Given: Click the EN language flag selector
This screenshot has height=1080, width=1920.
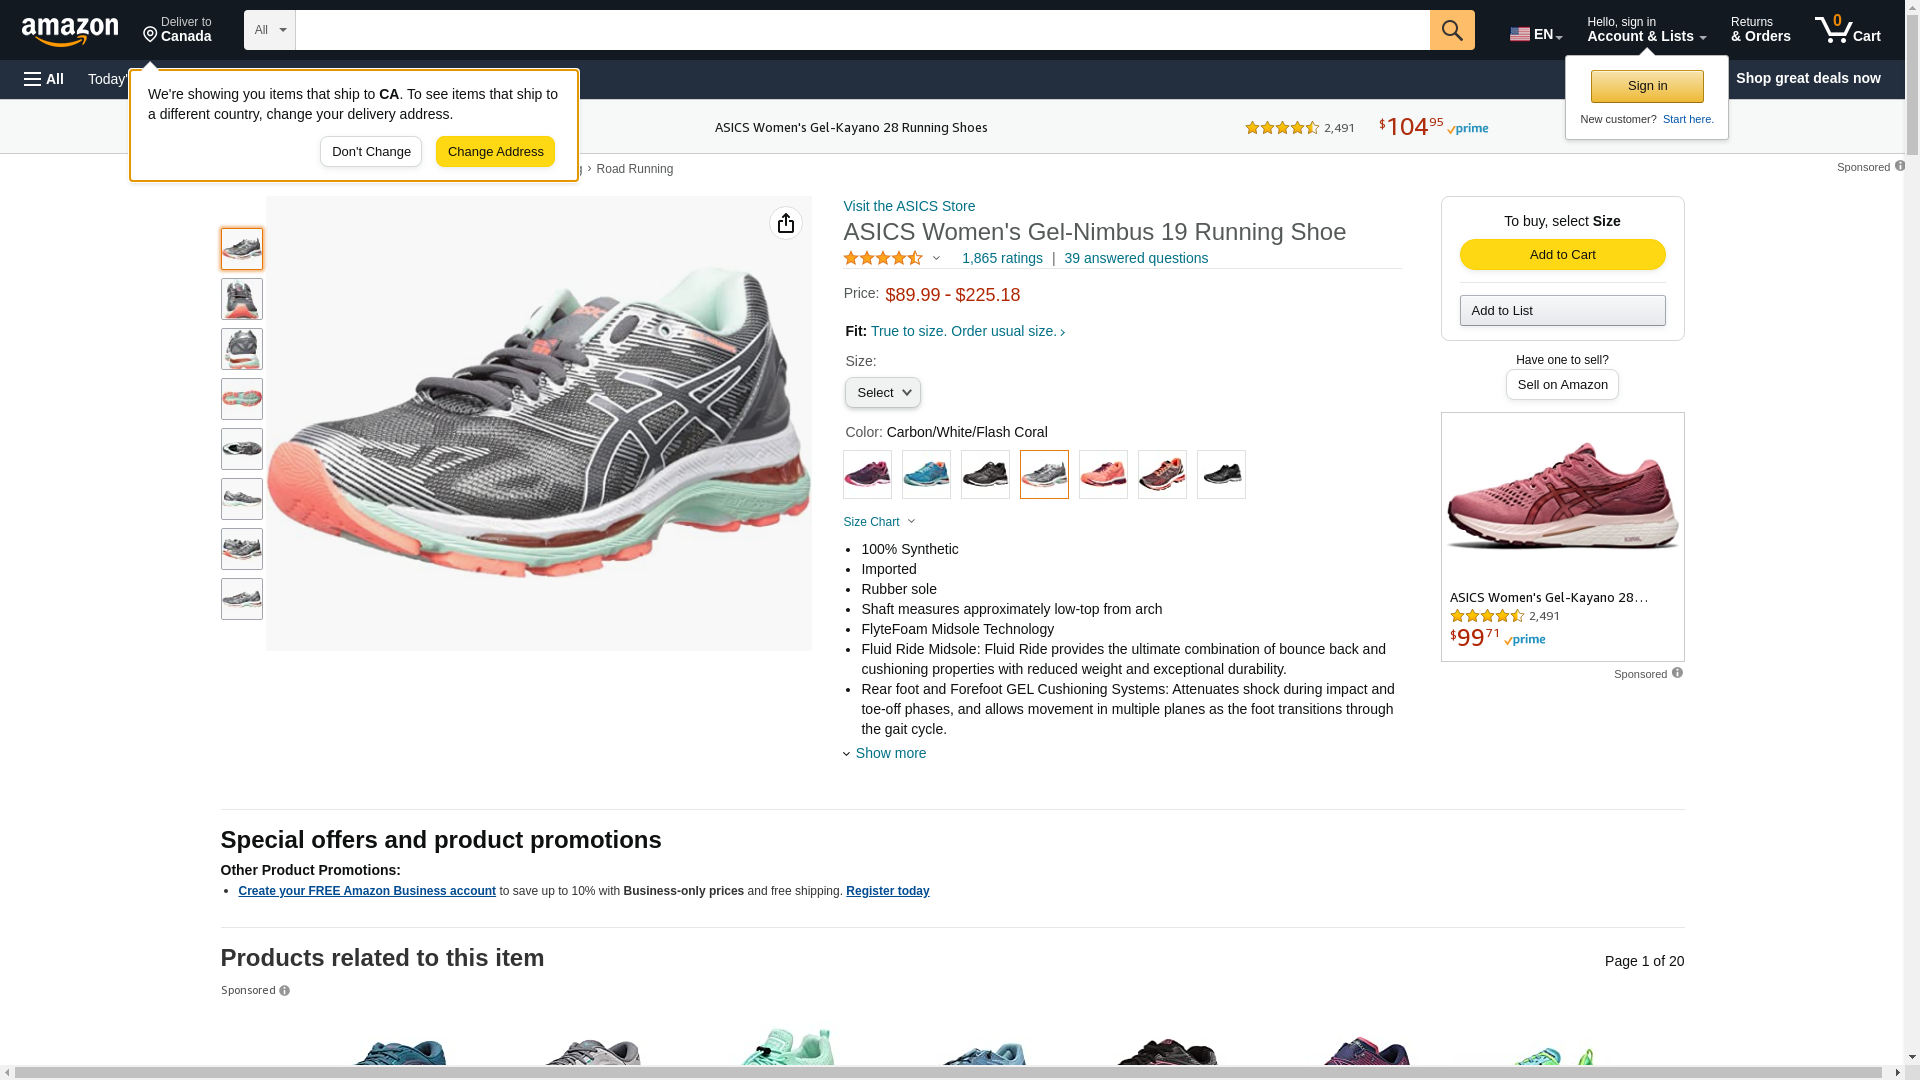Looking at the screenshot, I should click(1535, 34).
